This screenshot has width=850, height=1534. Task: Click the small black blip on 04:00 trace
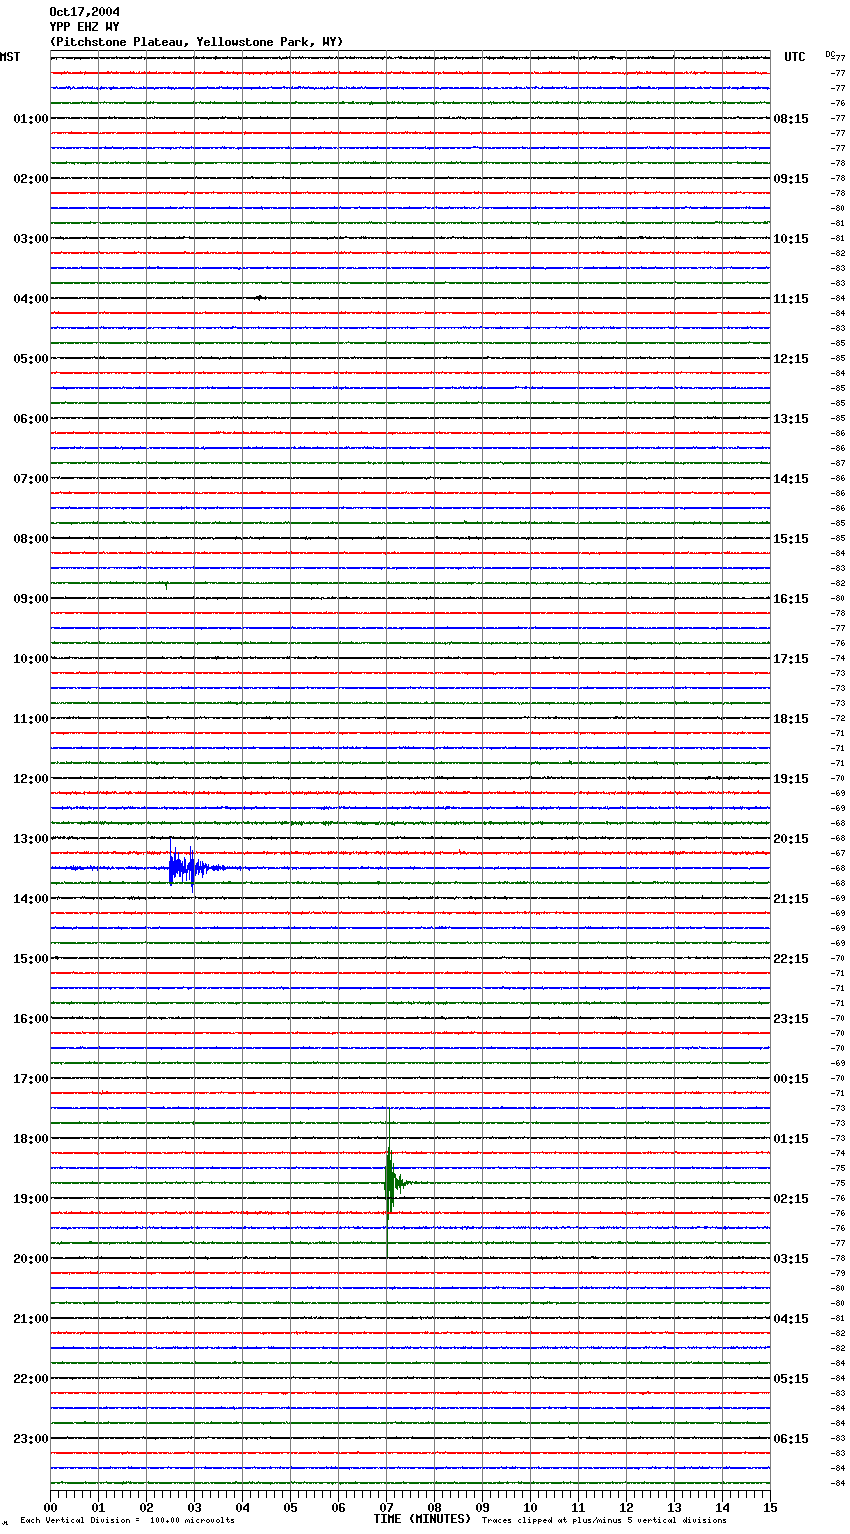click(x=259, y=297)
